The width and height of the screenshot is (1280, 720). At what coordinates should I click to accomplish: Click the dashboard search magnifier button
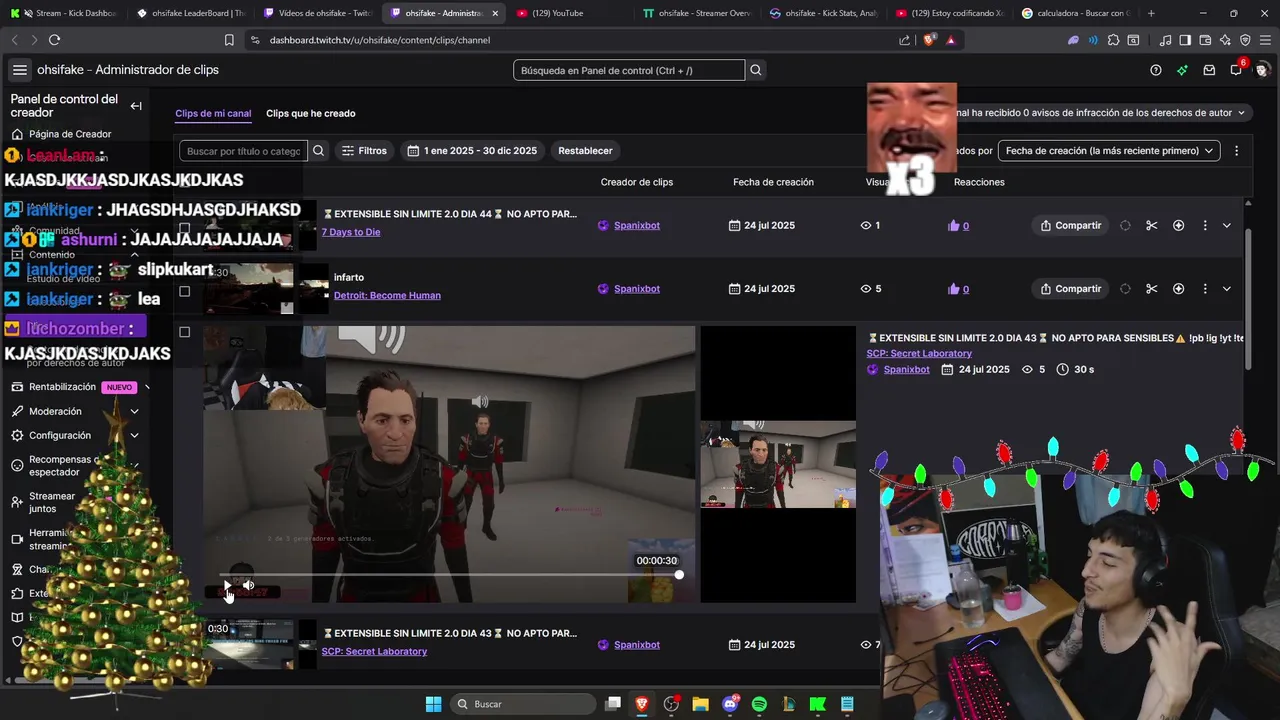click(x=756, y=70)
